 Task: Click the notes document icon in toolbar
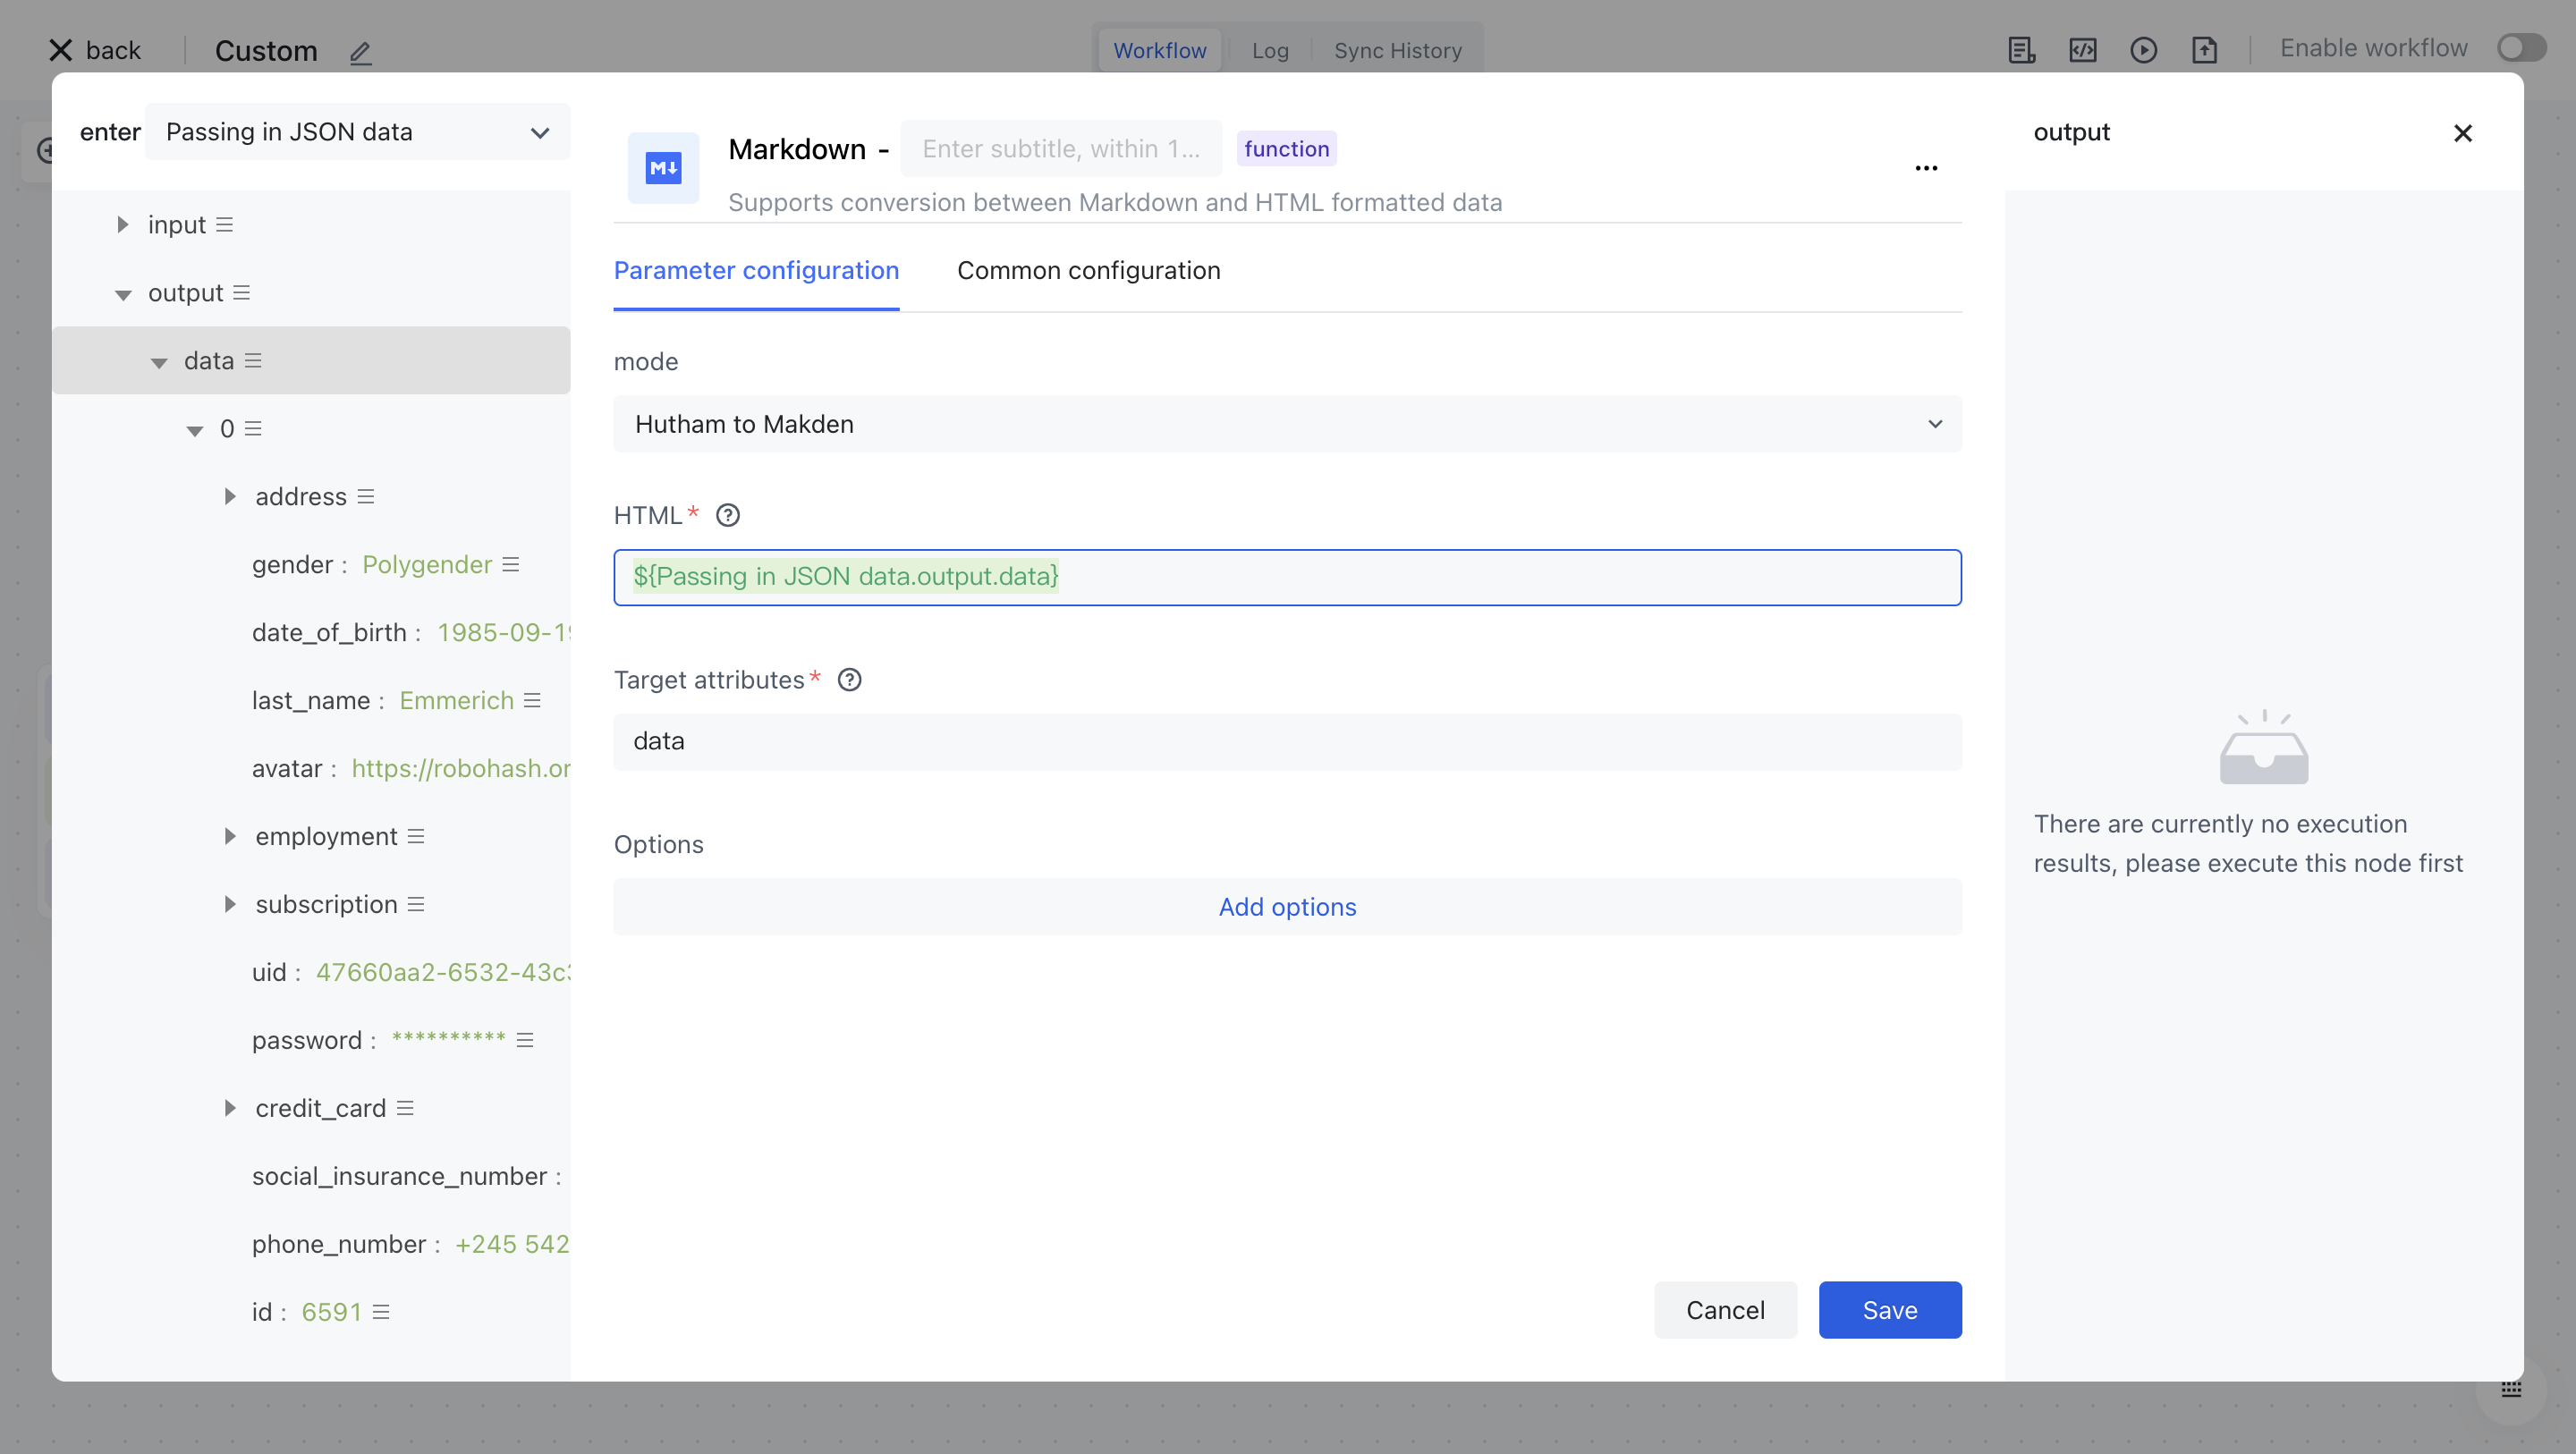tap(2021, 50)
